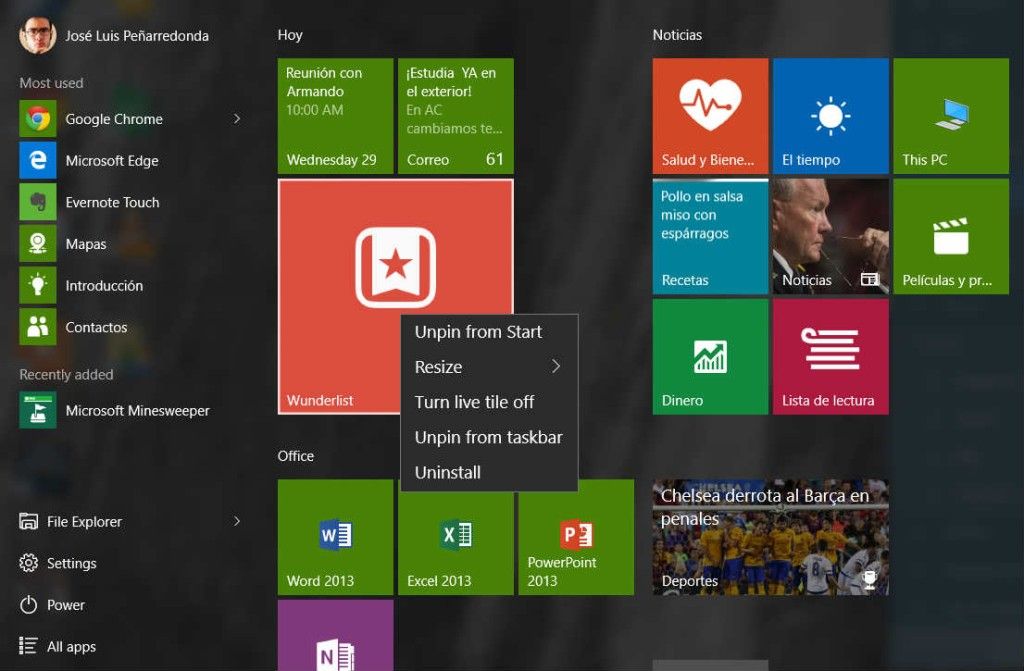Click the All apps label
This screenshot has height=671, width=1024.
click(72, 647)
